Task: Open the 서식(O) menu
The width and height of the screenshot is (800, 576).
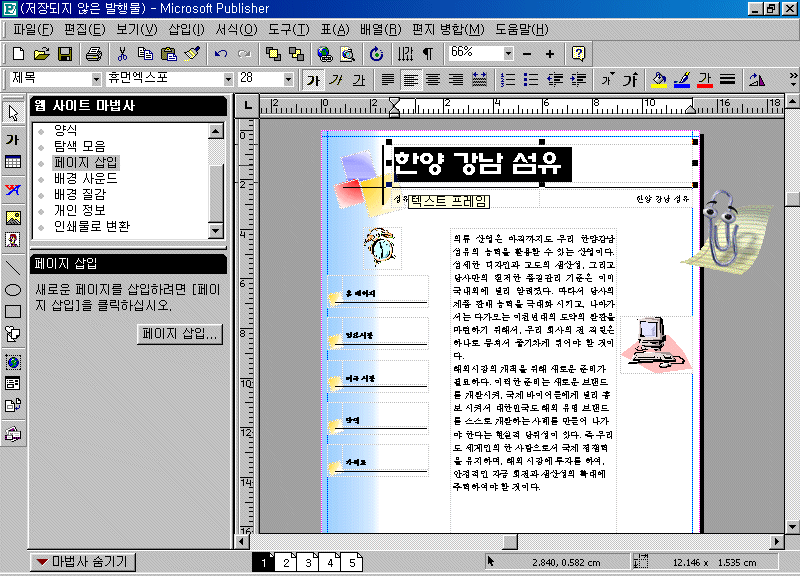Action: 235,30
